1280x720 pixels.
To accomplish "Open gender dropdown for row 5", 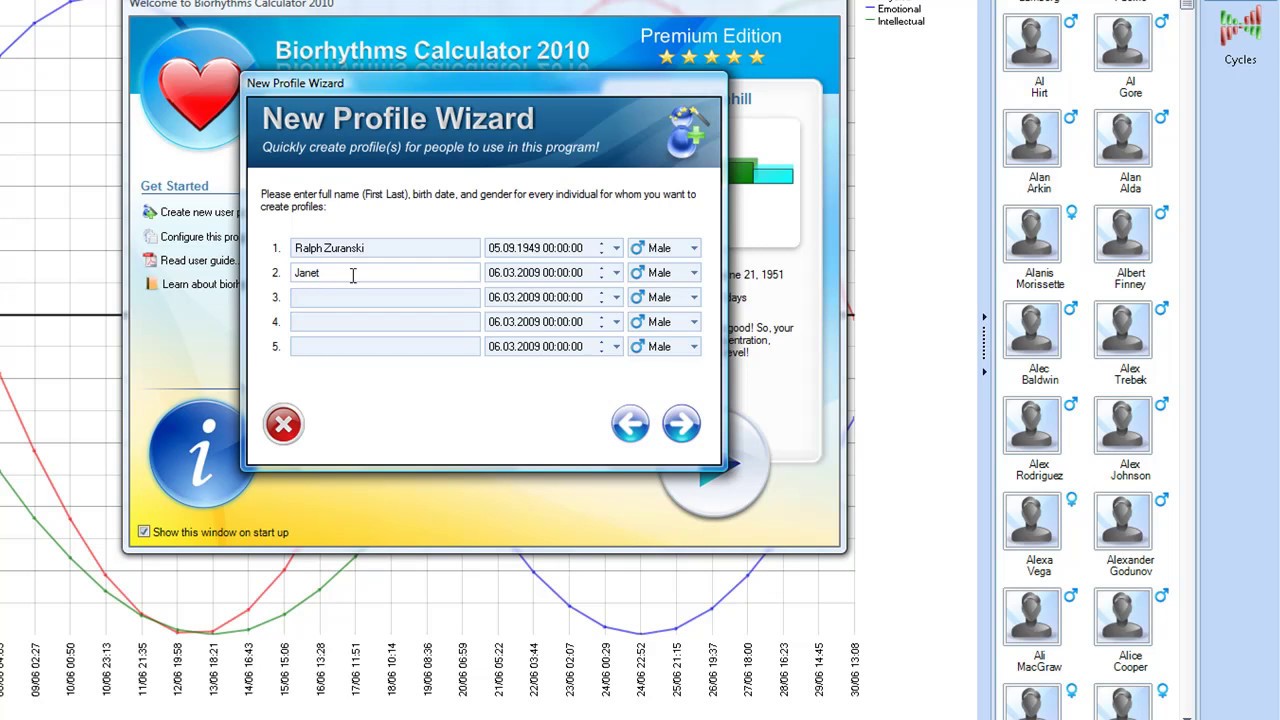I will pos(694,347).
